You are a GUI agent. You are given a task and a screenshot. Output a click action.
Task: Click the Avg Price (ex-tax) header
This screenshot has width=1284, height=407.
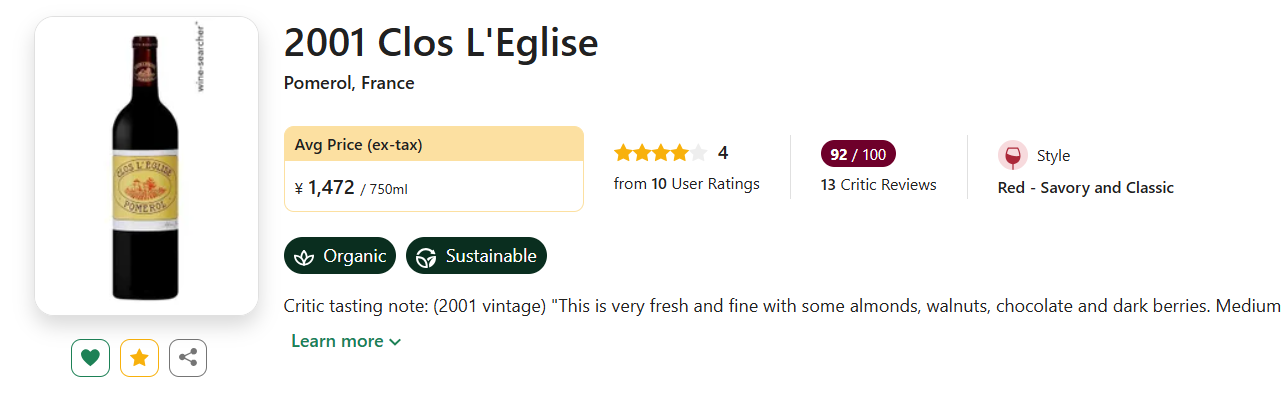(x=359, y=145)
